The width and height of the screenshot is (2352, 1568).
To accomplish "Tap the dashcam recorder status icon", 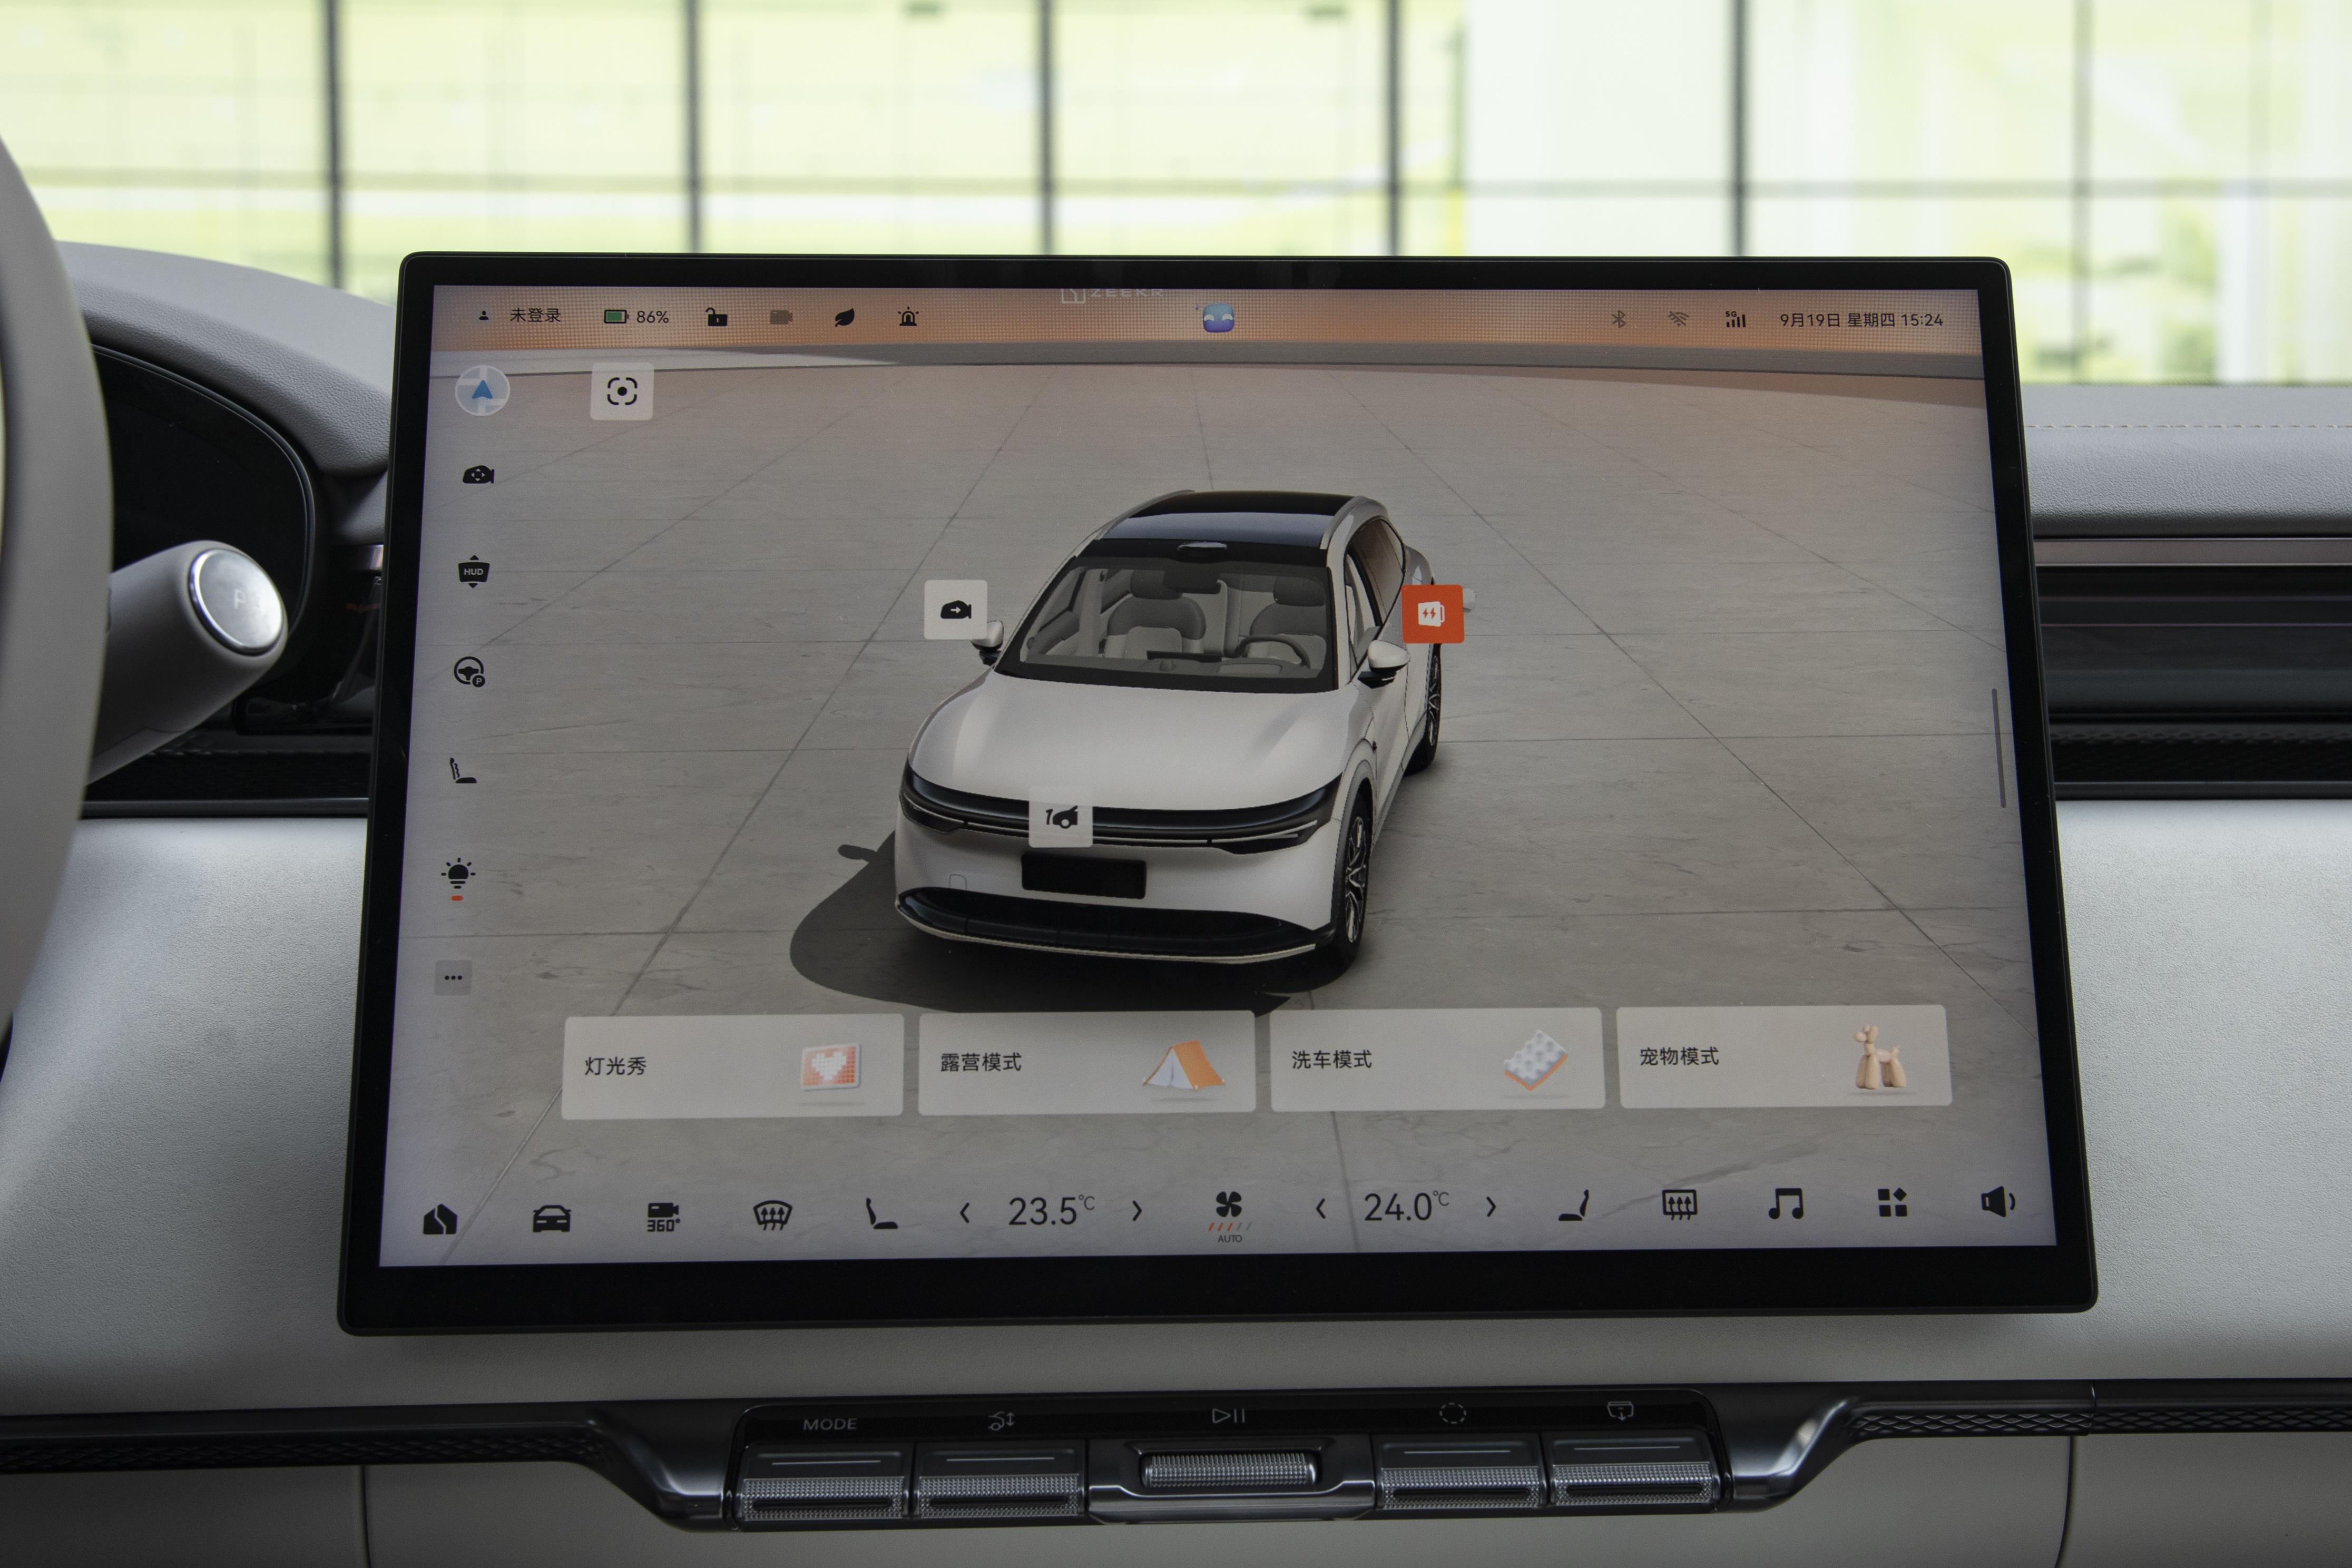I will 781,317.
